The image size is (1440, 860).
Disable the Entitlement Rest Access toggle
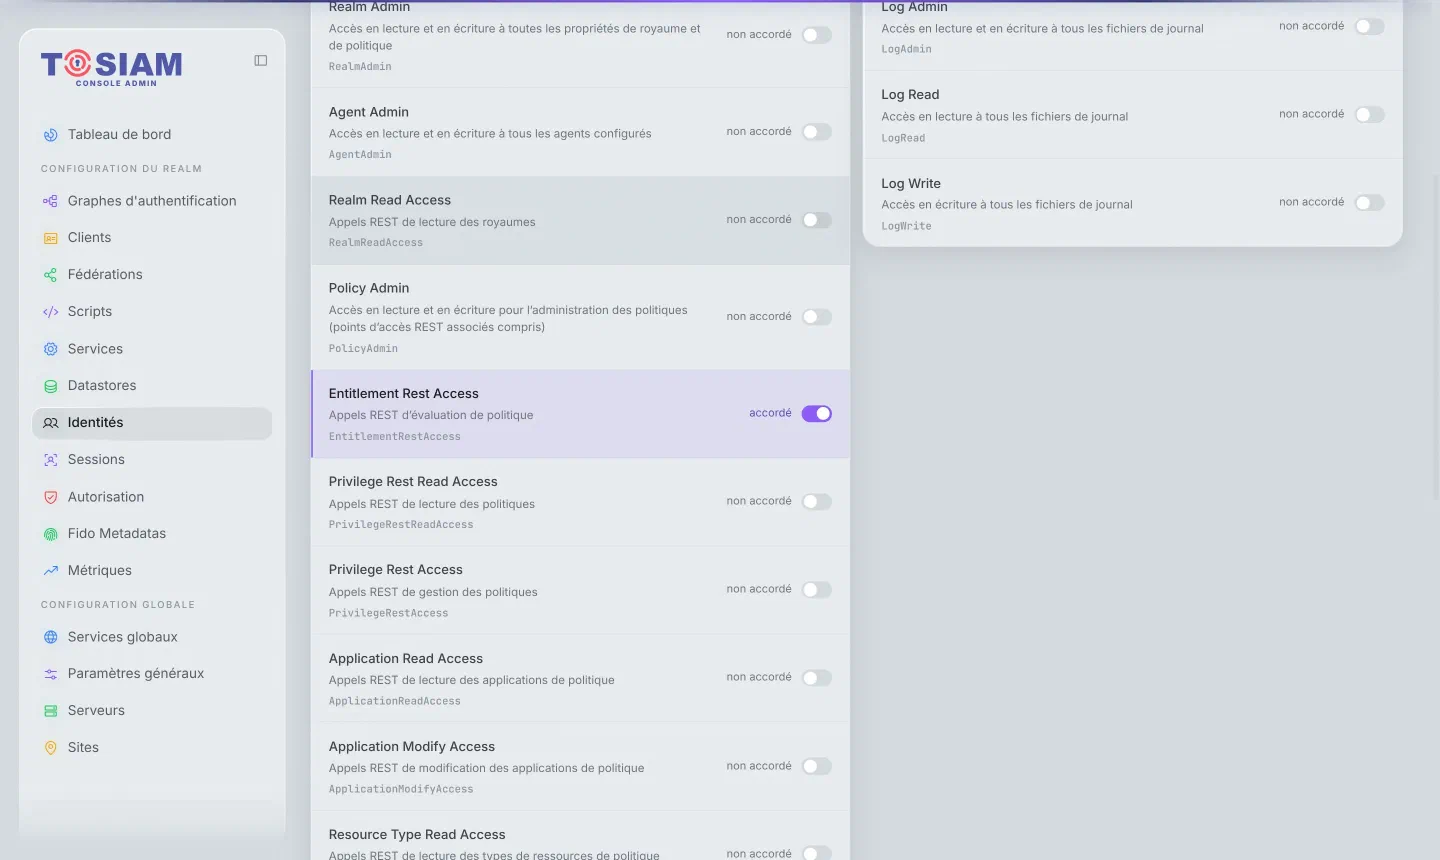[817, 414]
